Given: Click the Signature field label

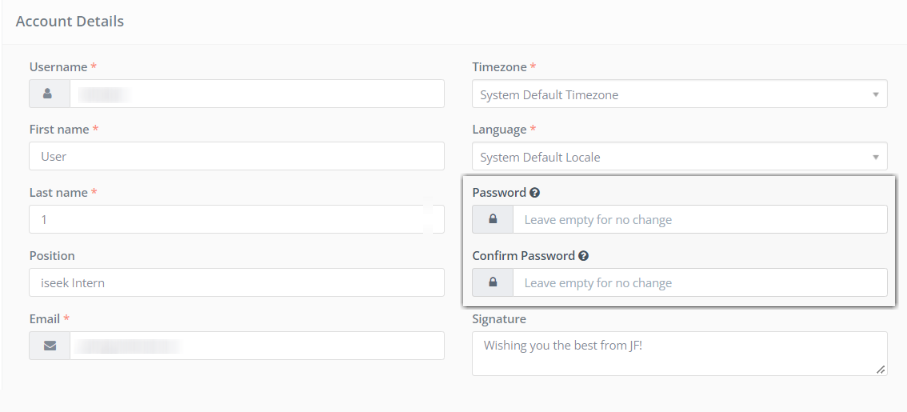Looking at the screenshot, I should (x=499, y=319).
